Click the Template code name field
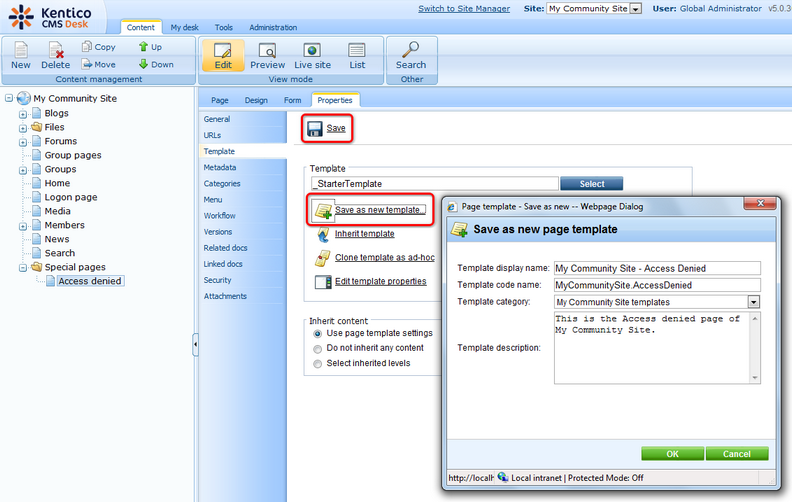Image resolution: width=792 pixels, height=502 pixels. tap(657, 285)
